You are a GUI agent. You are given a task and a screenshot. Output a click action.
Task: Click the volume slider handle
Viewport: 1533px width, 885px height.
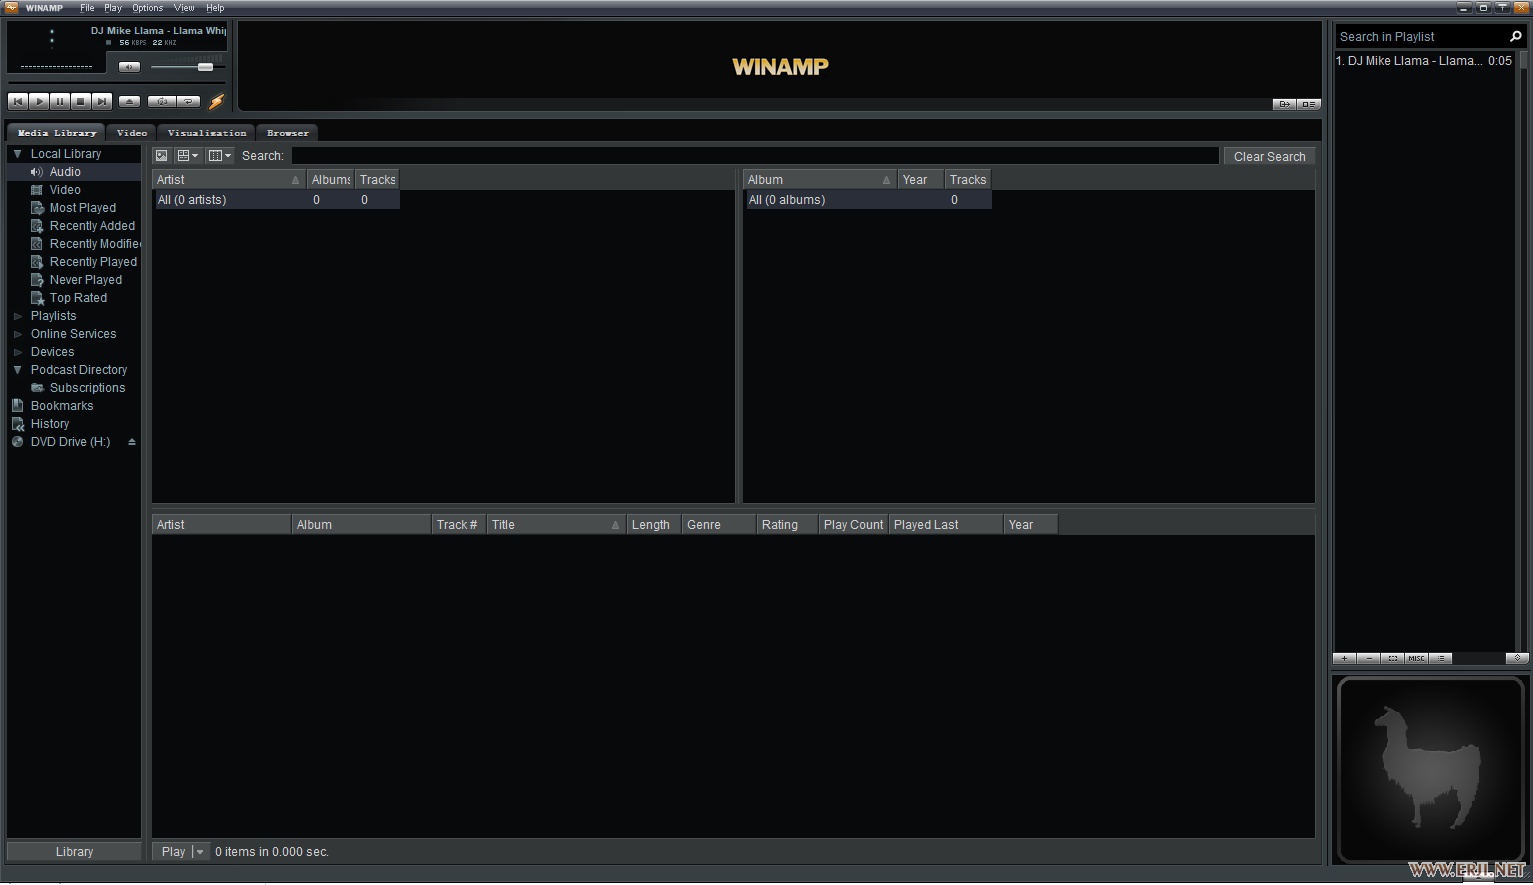[205, 67]
